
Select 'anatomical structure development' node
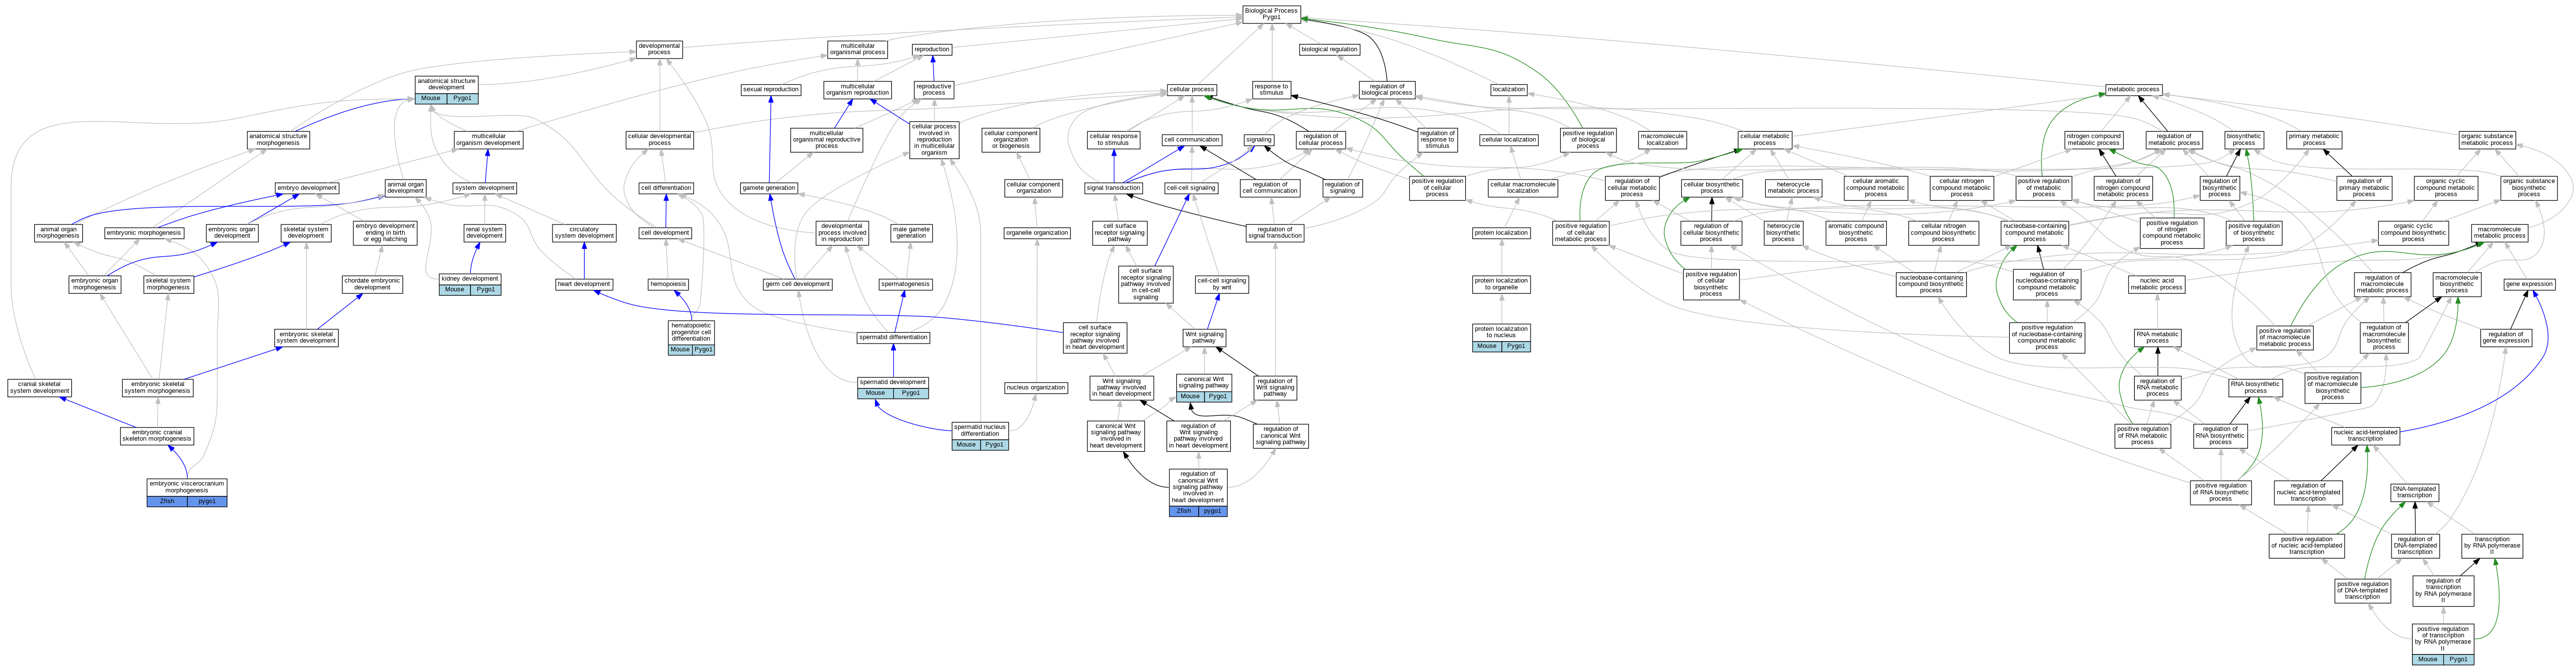point(446,89)
